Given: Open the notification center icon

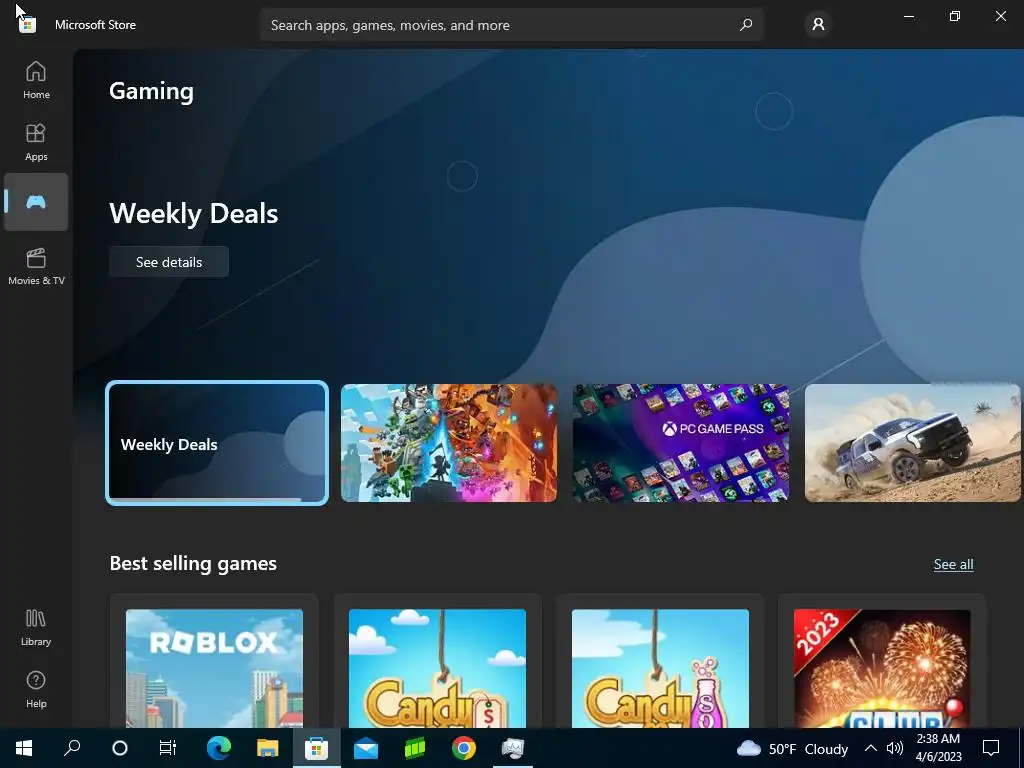Looking at the screenshot, I should pyautogui.click(x=991, y=748).
